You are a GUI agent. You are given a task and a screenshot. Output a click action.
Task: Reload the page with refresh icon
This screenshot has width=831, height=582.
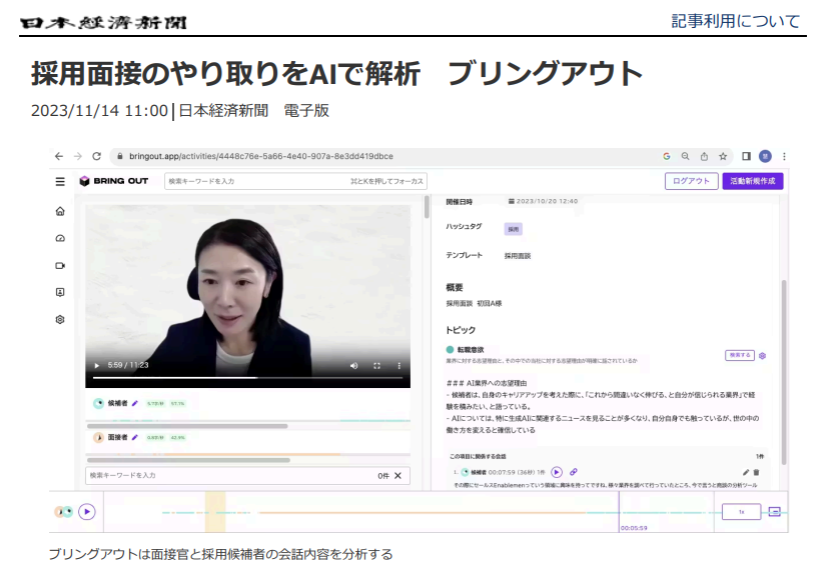click(x=96, y=156)
